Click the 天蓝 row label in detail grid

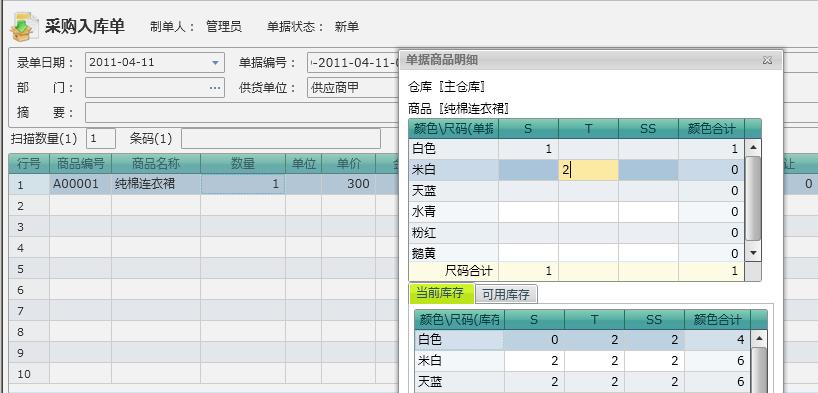pos(453,191)
